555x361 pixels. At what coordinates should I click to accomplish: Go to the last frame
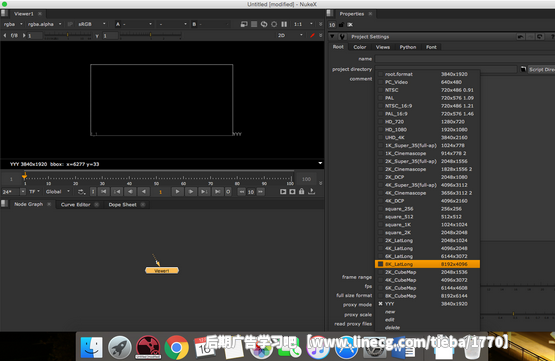(217, 191)
